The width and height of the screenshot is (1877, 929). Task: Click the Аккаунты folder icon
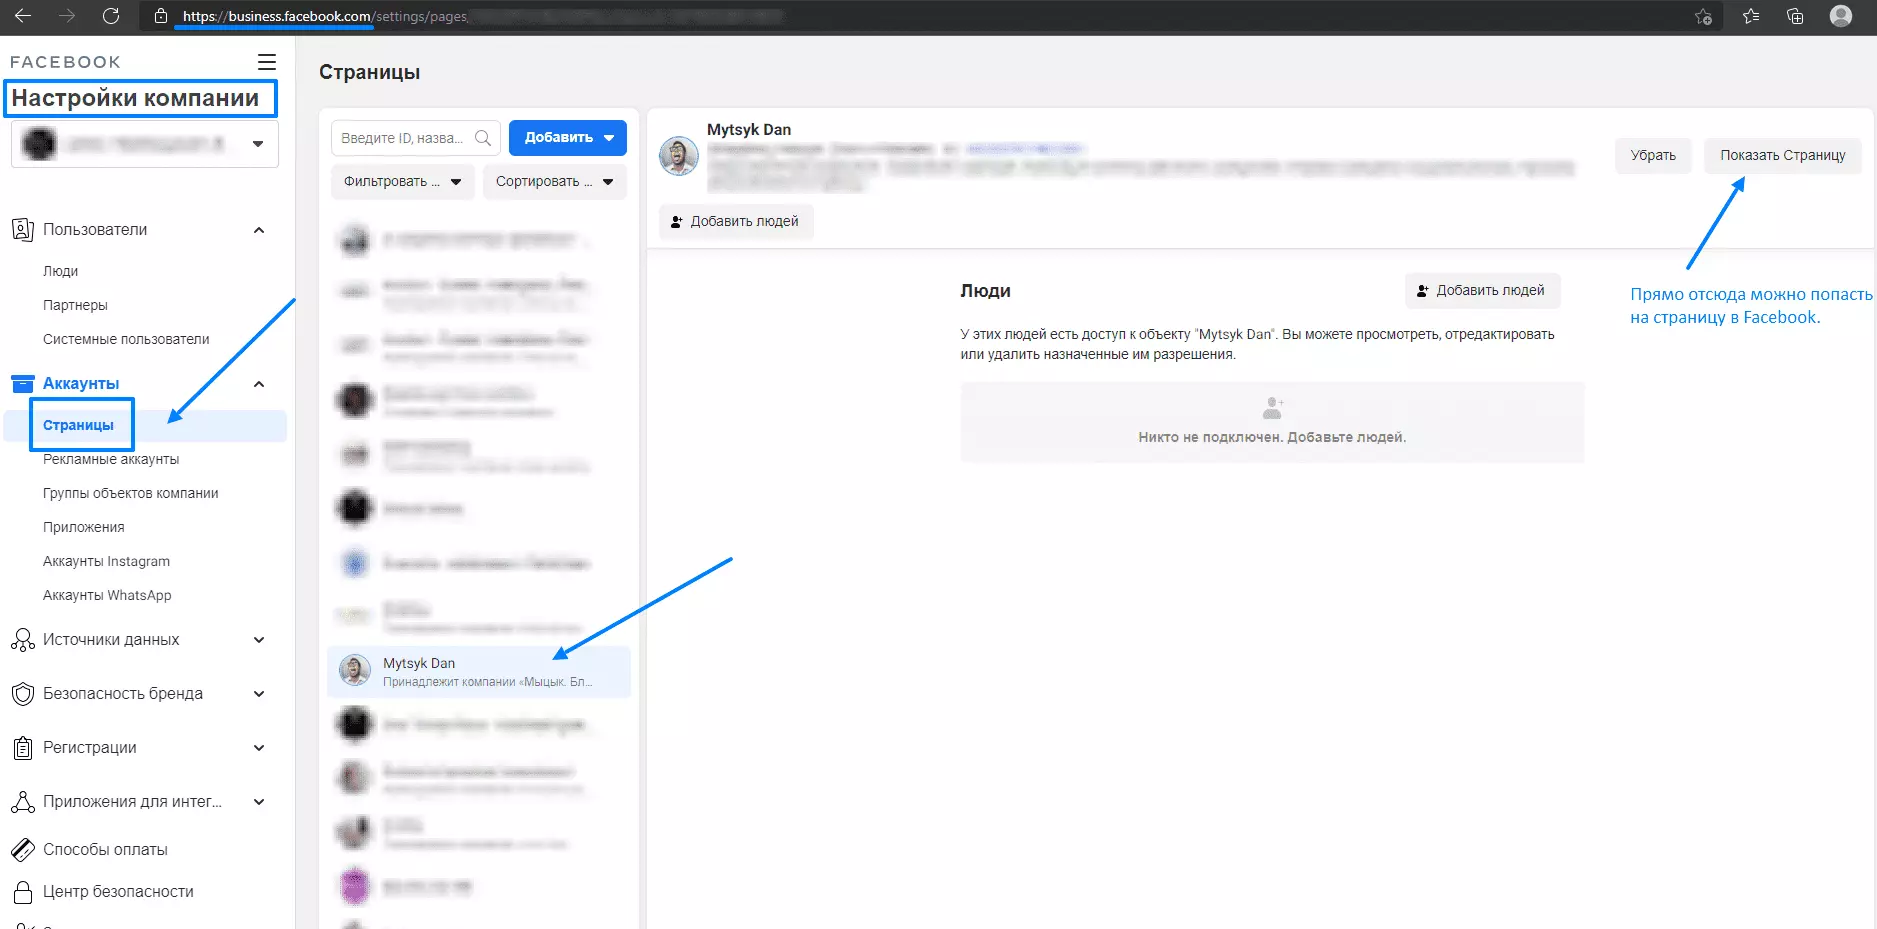22,384
